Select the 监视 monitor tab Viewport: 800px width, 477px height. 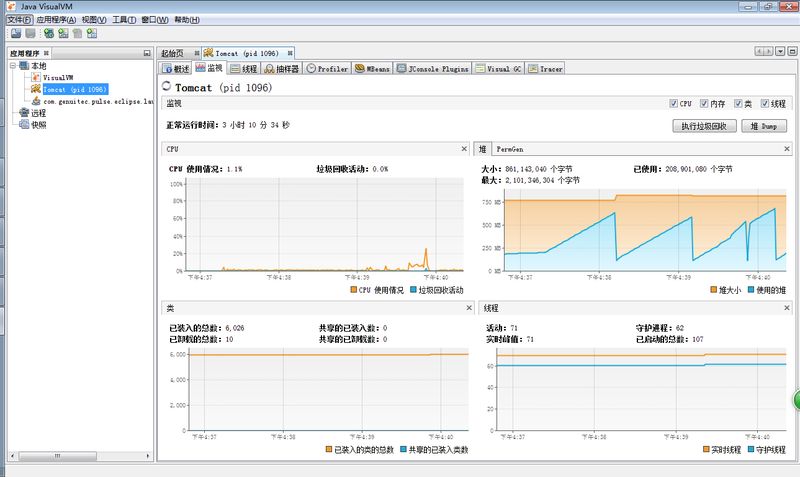[209, 68]
